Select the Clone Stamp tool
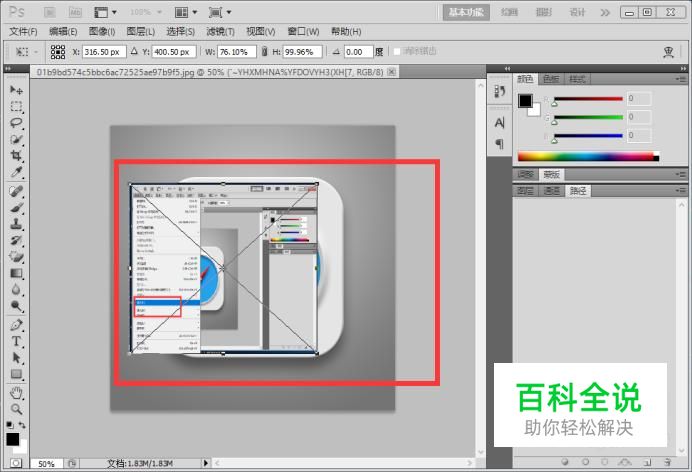The width and height of the screenshot is (692, 472). tap(16, 224)
